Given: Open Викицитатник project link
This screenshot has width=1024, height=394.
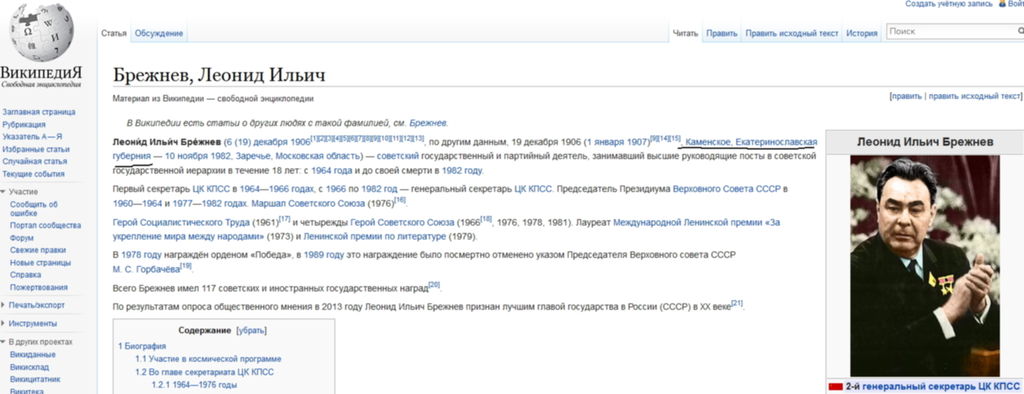Looking at the screenshot, I should [x=35, y=379].
